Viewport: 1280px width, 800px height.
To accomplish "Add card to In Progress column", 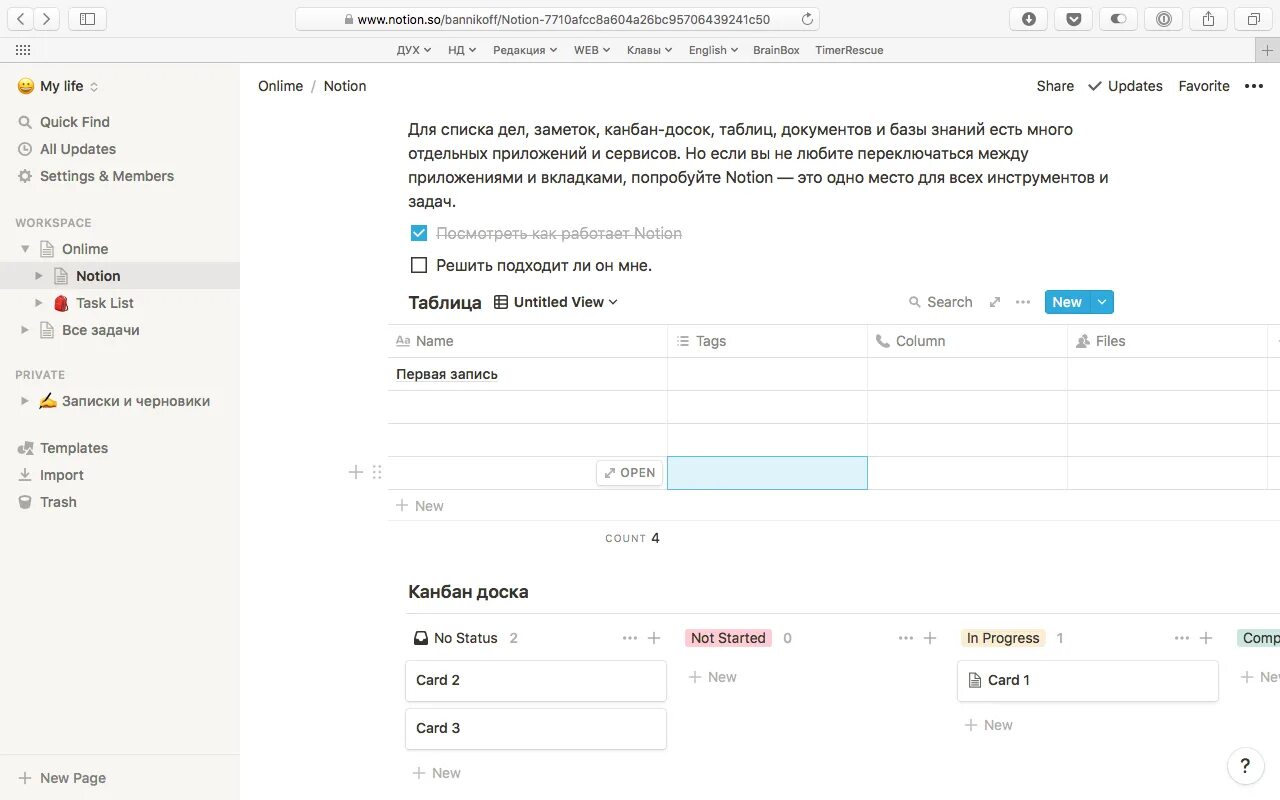I will pyautogui.click(x=1206, y=638).
